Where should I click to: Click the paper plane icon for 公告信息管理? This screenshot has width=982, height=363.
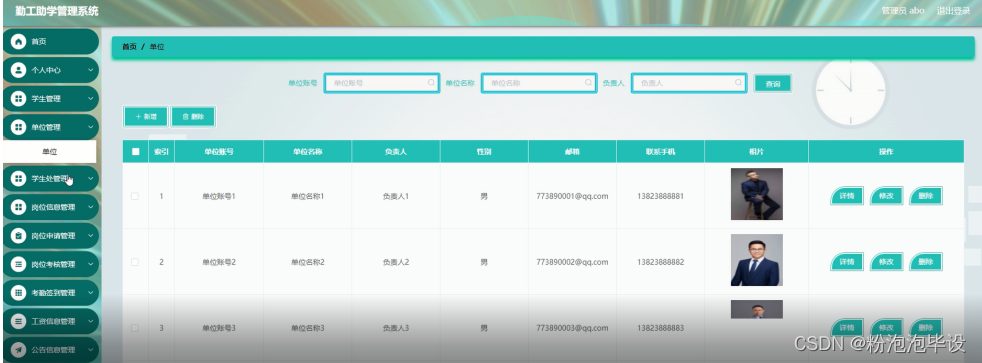click(19, 350)
